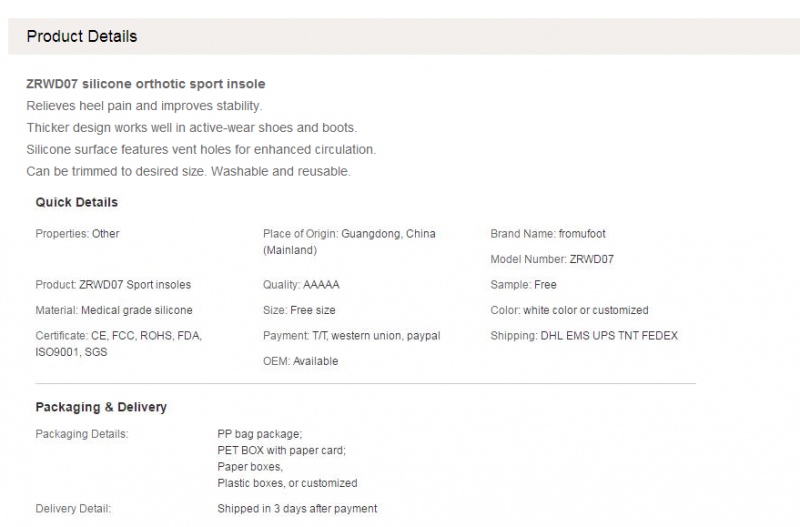Viewport: 800px width, 527px height.
Task: Click the Relieves heel pain description line
Action: (144, 106)
